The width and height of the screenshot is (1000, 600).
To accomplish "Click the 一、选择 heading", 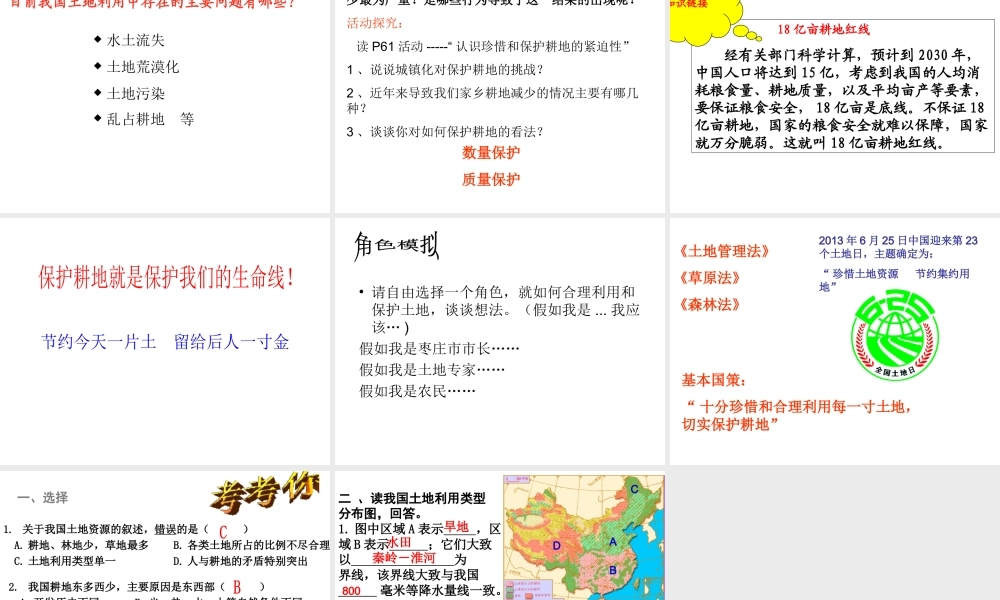I will [x=42, y=497].
